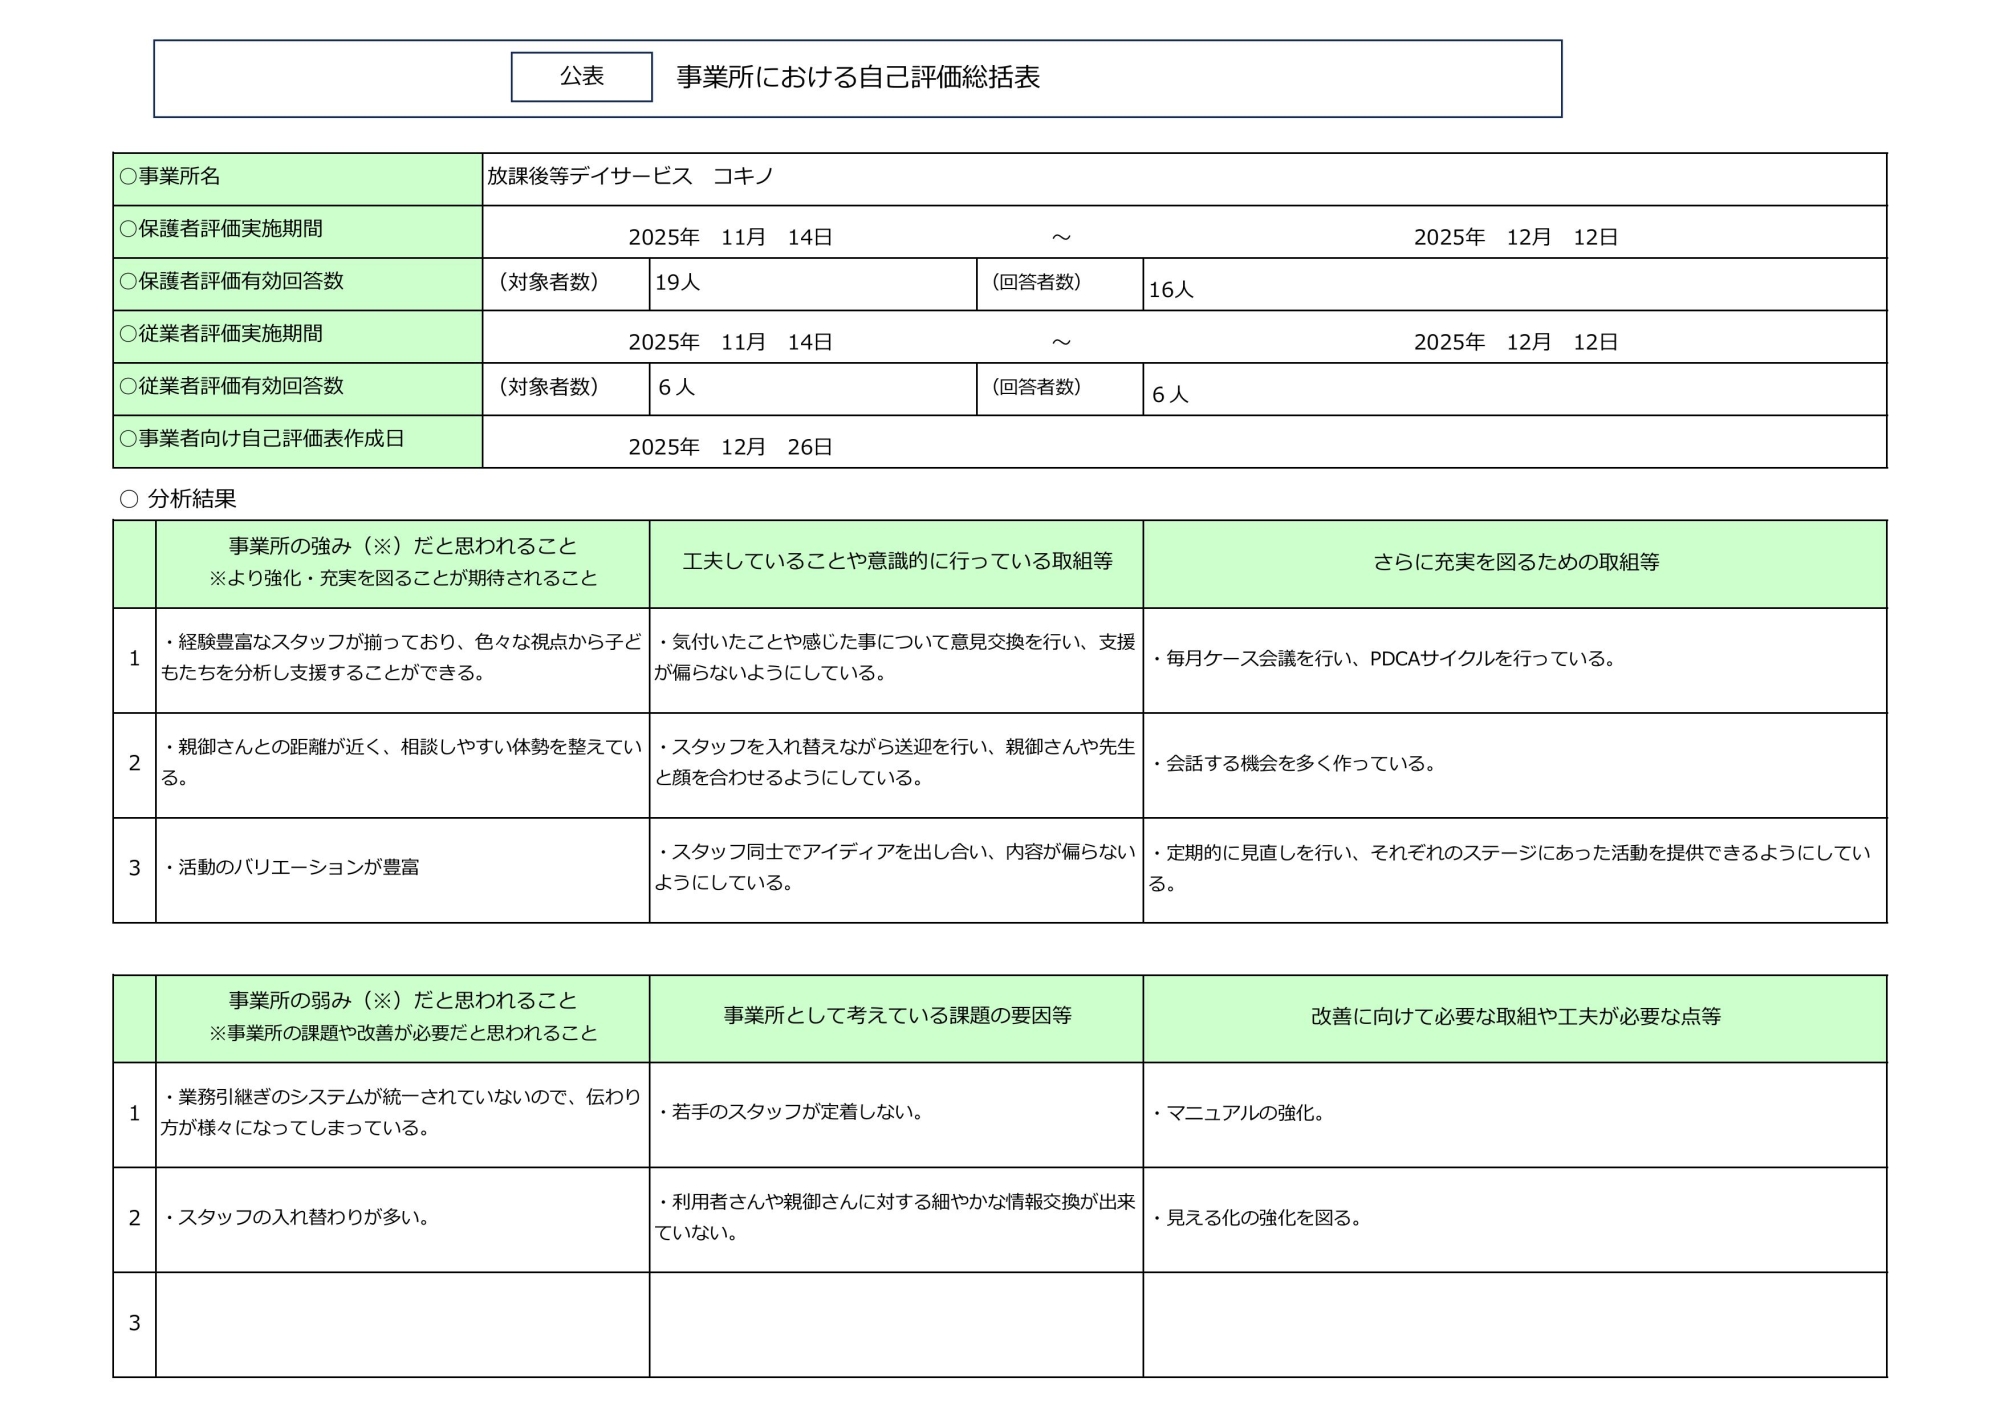The image size is (2000, 1414).
Task: Click the title 事業所における自己評価総括表
Action: click(857, 78)
